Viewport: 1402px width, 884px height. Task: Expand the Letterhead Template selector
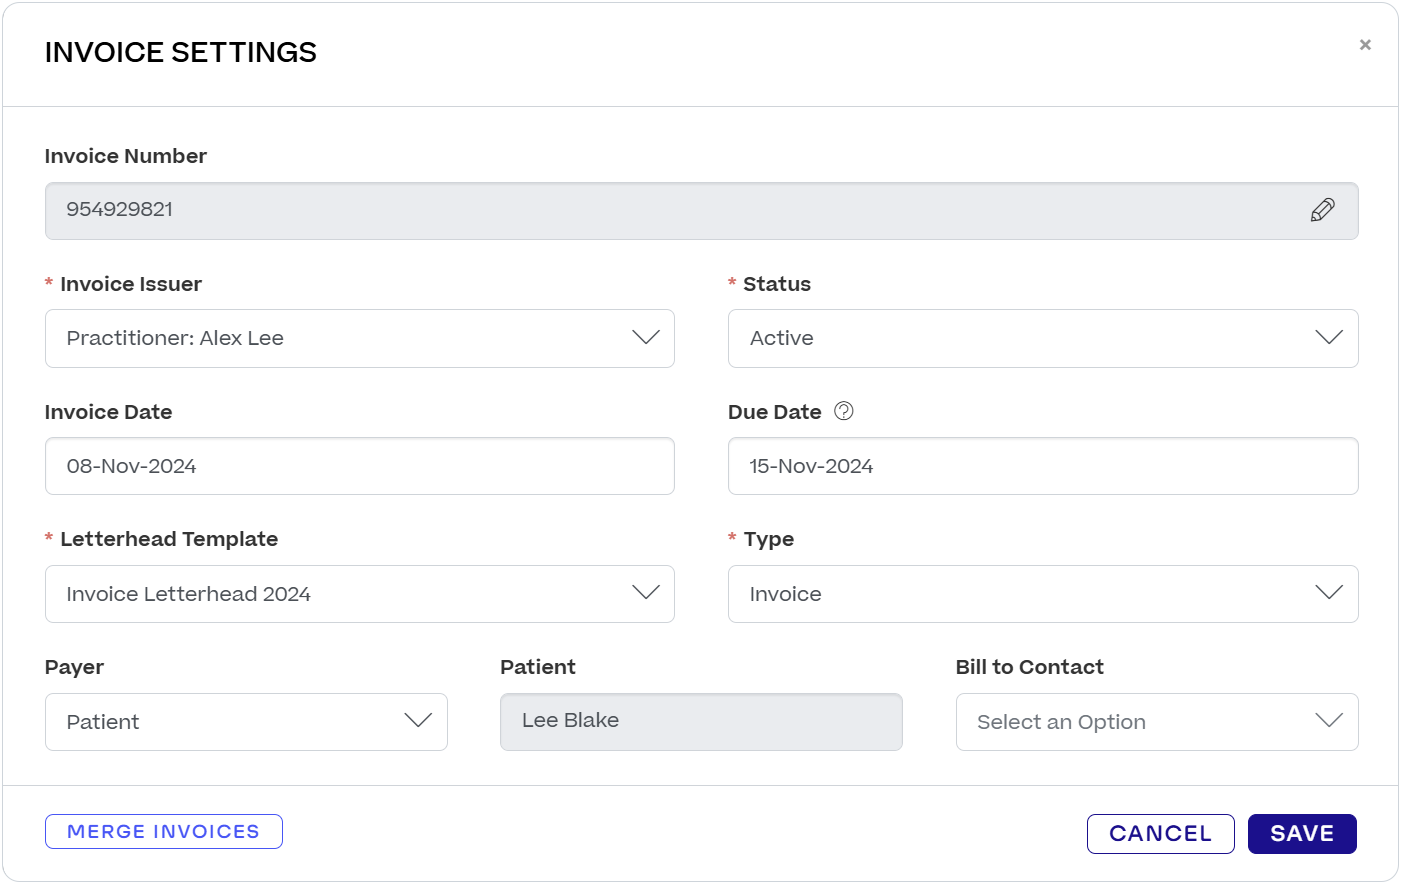[360, 593]
